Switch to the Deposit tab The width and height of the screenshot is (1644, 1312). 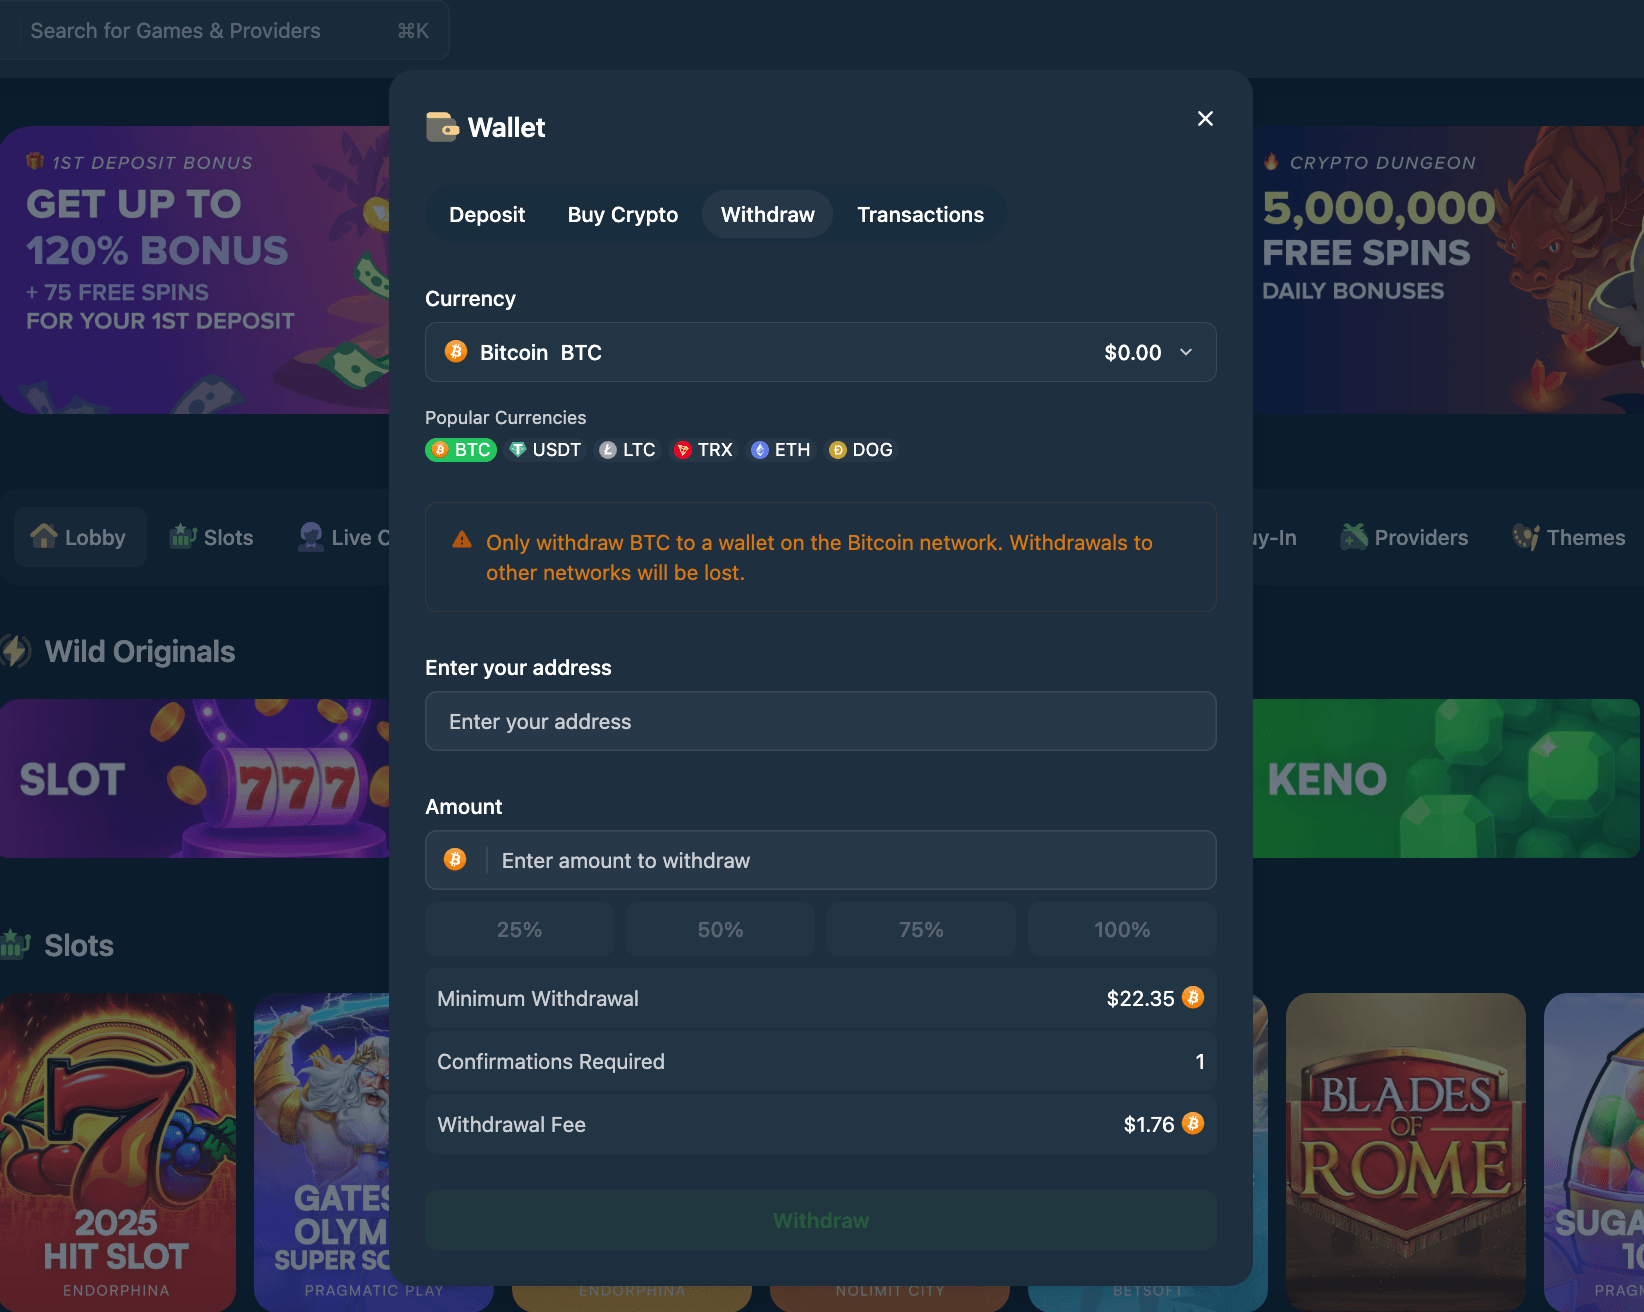487,214
